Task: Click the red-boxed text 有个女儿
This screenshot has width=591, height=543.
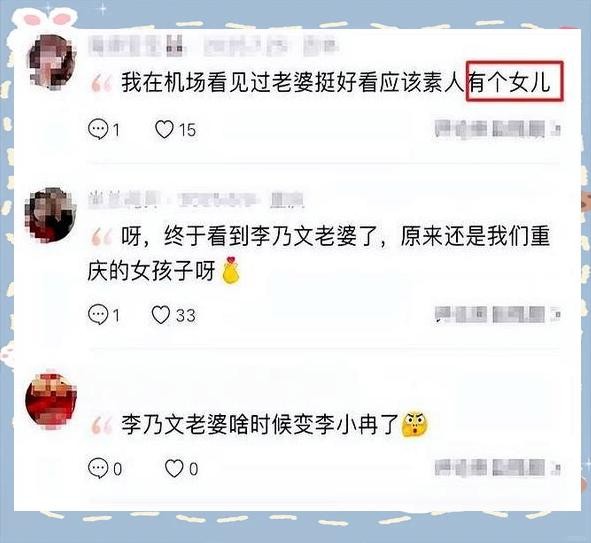Action: [515, 82]
